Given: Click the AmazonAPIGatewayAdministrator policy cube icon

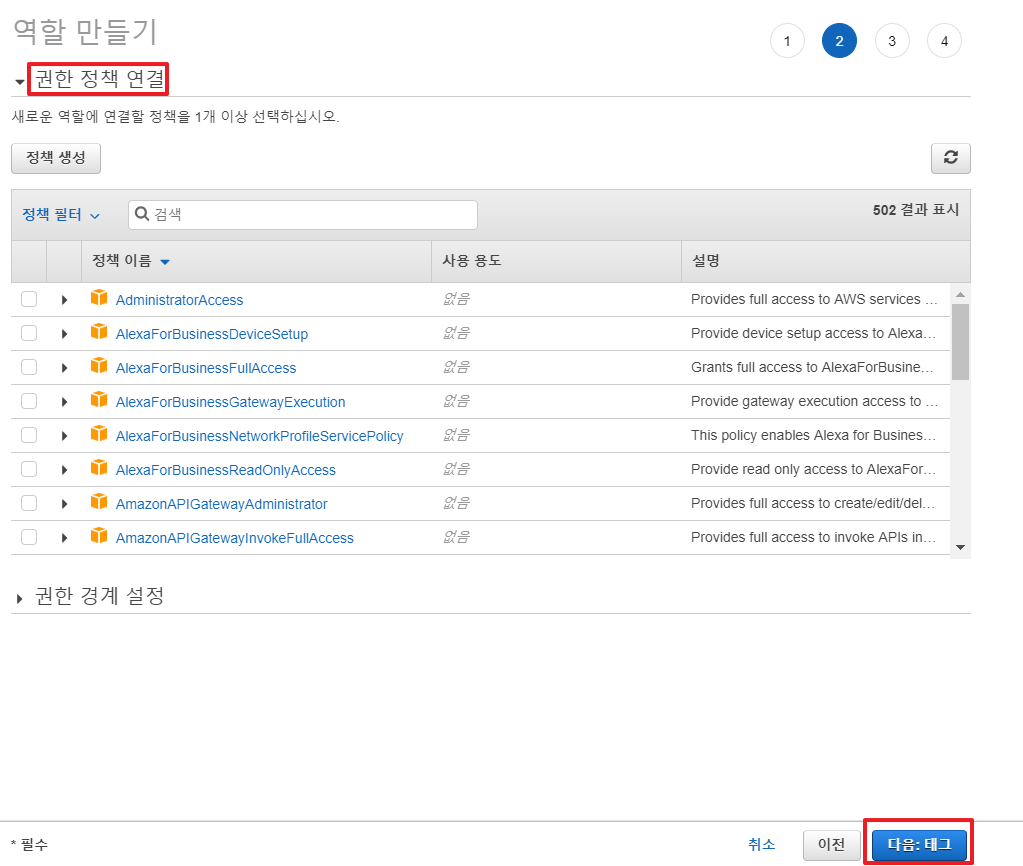Looking at the screenshot, I should 98,502.
